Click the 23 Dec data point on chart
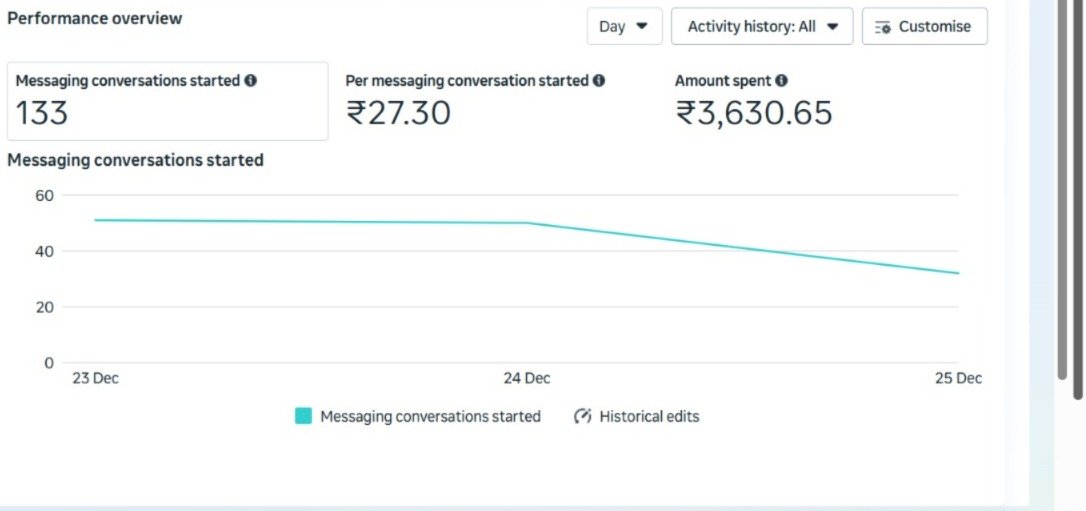This screenshot has width=1086, height=511. pyautogui.click(x=95, y=220)
